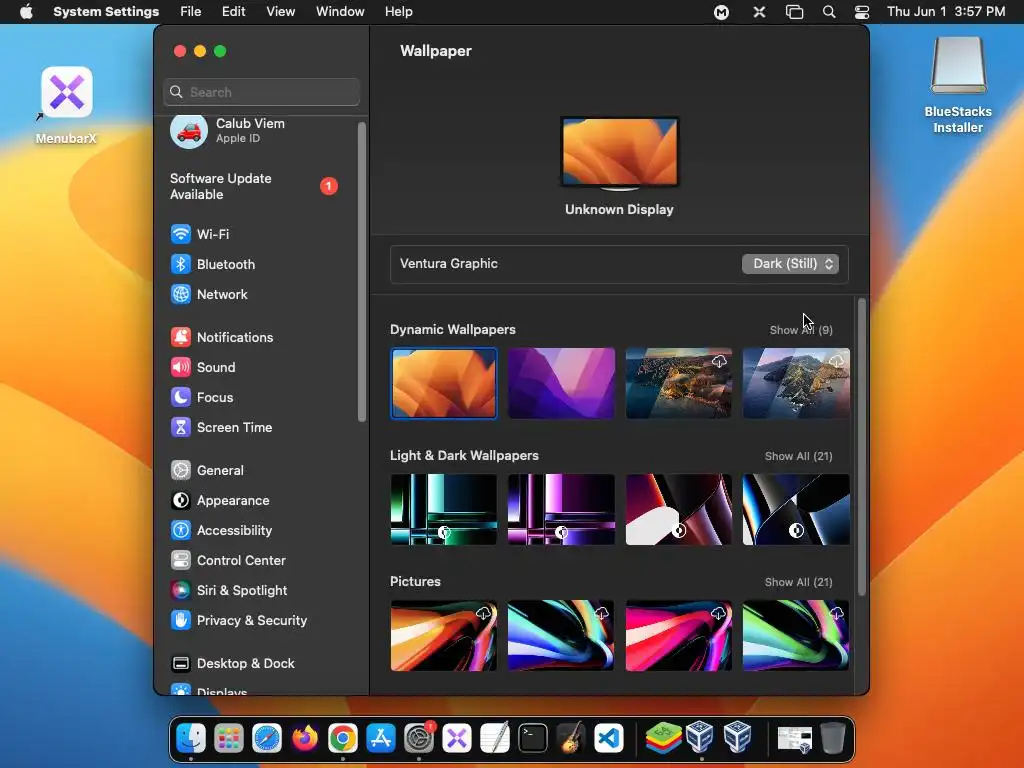Select teal-blue swirl Pictures wallpaper
Screen dimensions: 1024x768
point(561,635)
